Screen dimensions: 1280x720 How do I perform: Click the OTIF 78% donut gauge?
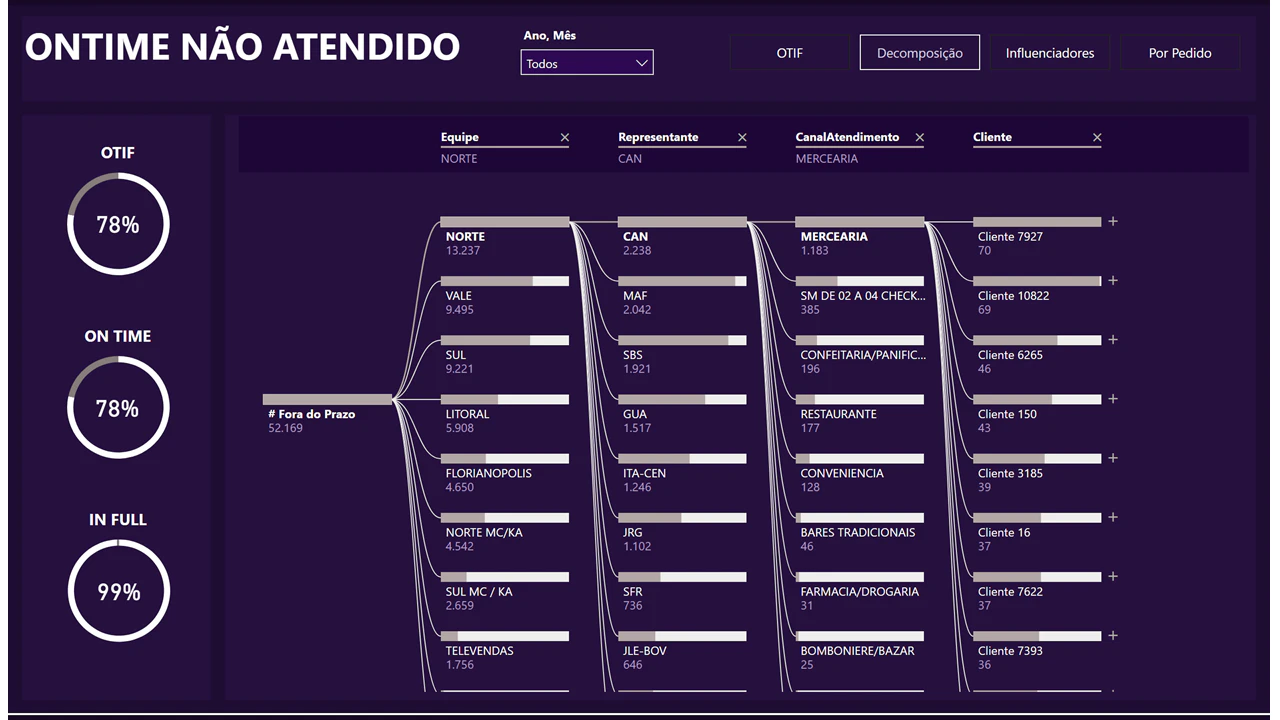118,224
